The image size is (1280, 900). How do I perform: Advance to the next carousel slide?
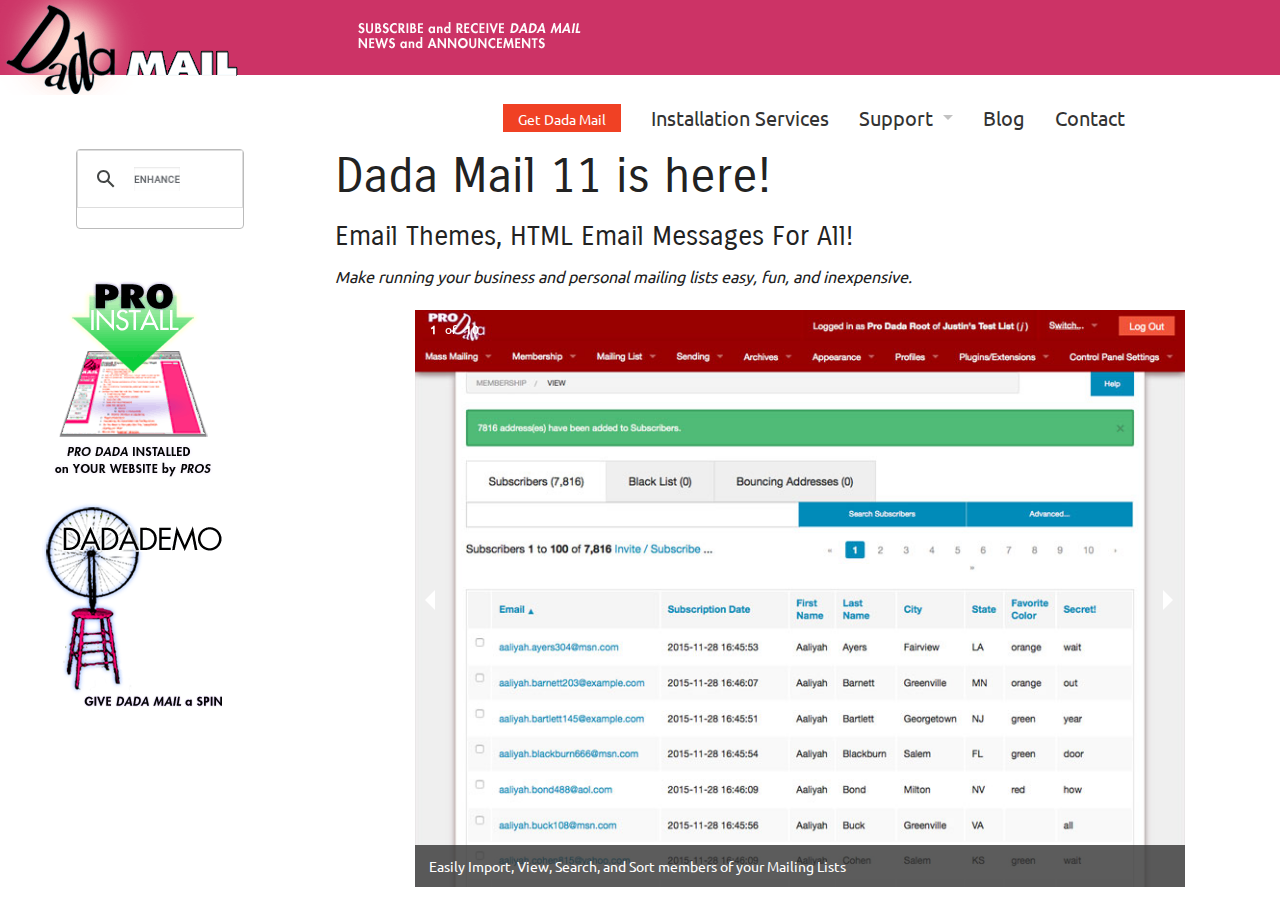point(1167,599)
